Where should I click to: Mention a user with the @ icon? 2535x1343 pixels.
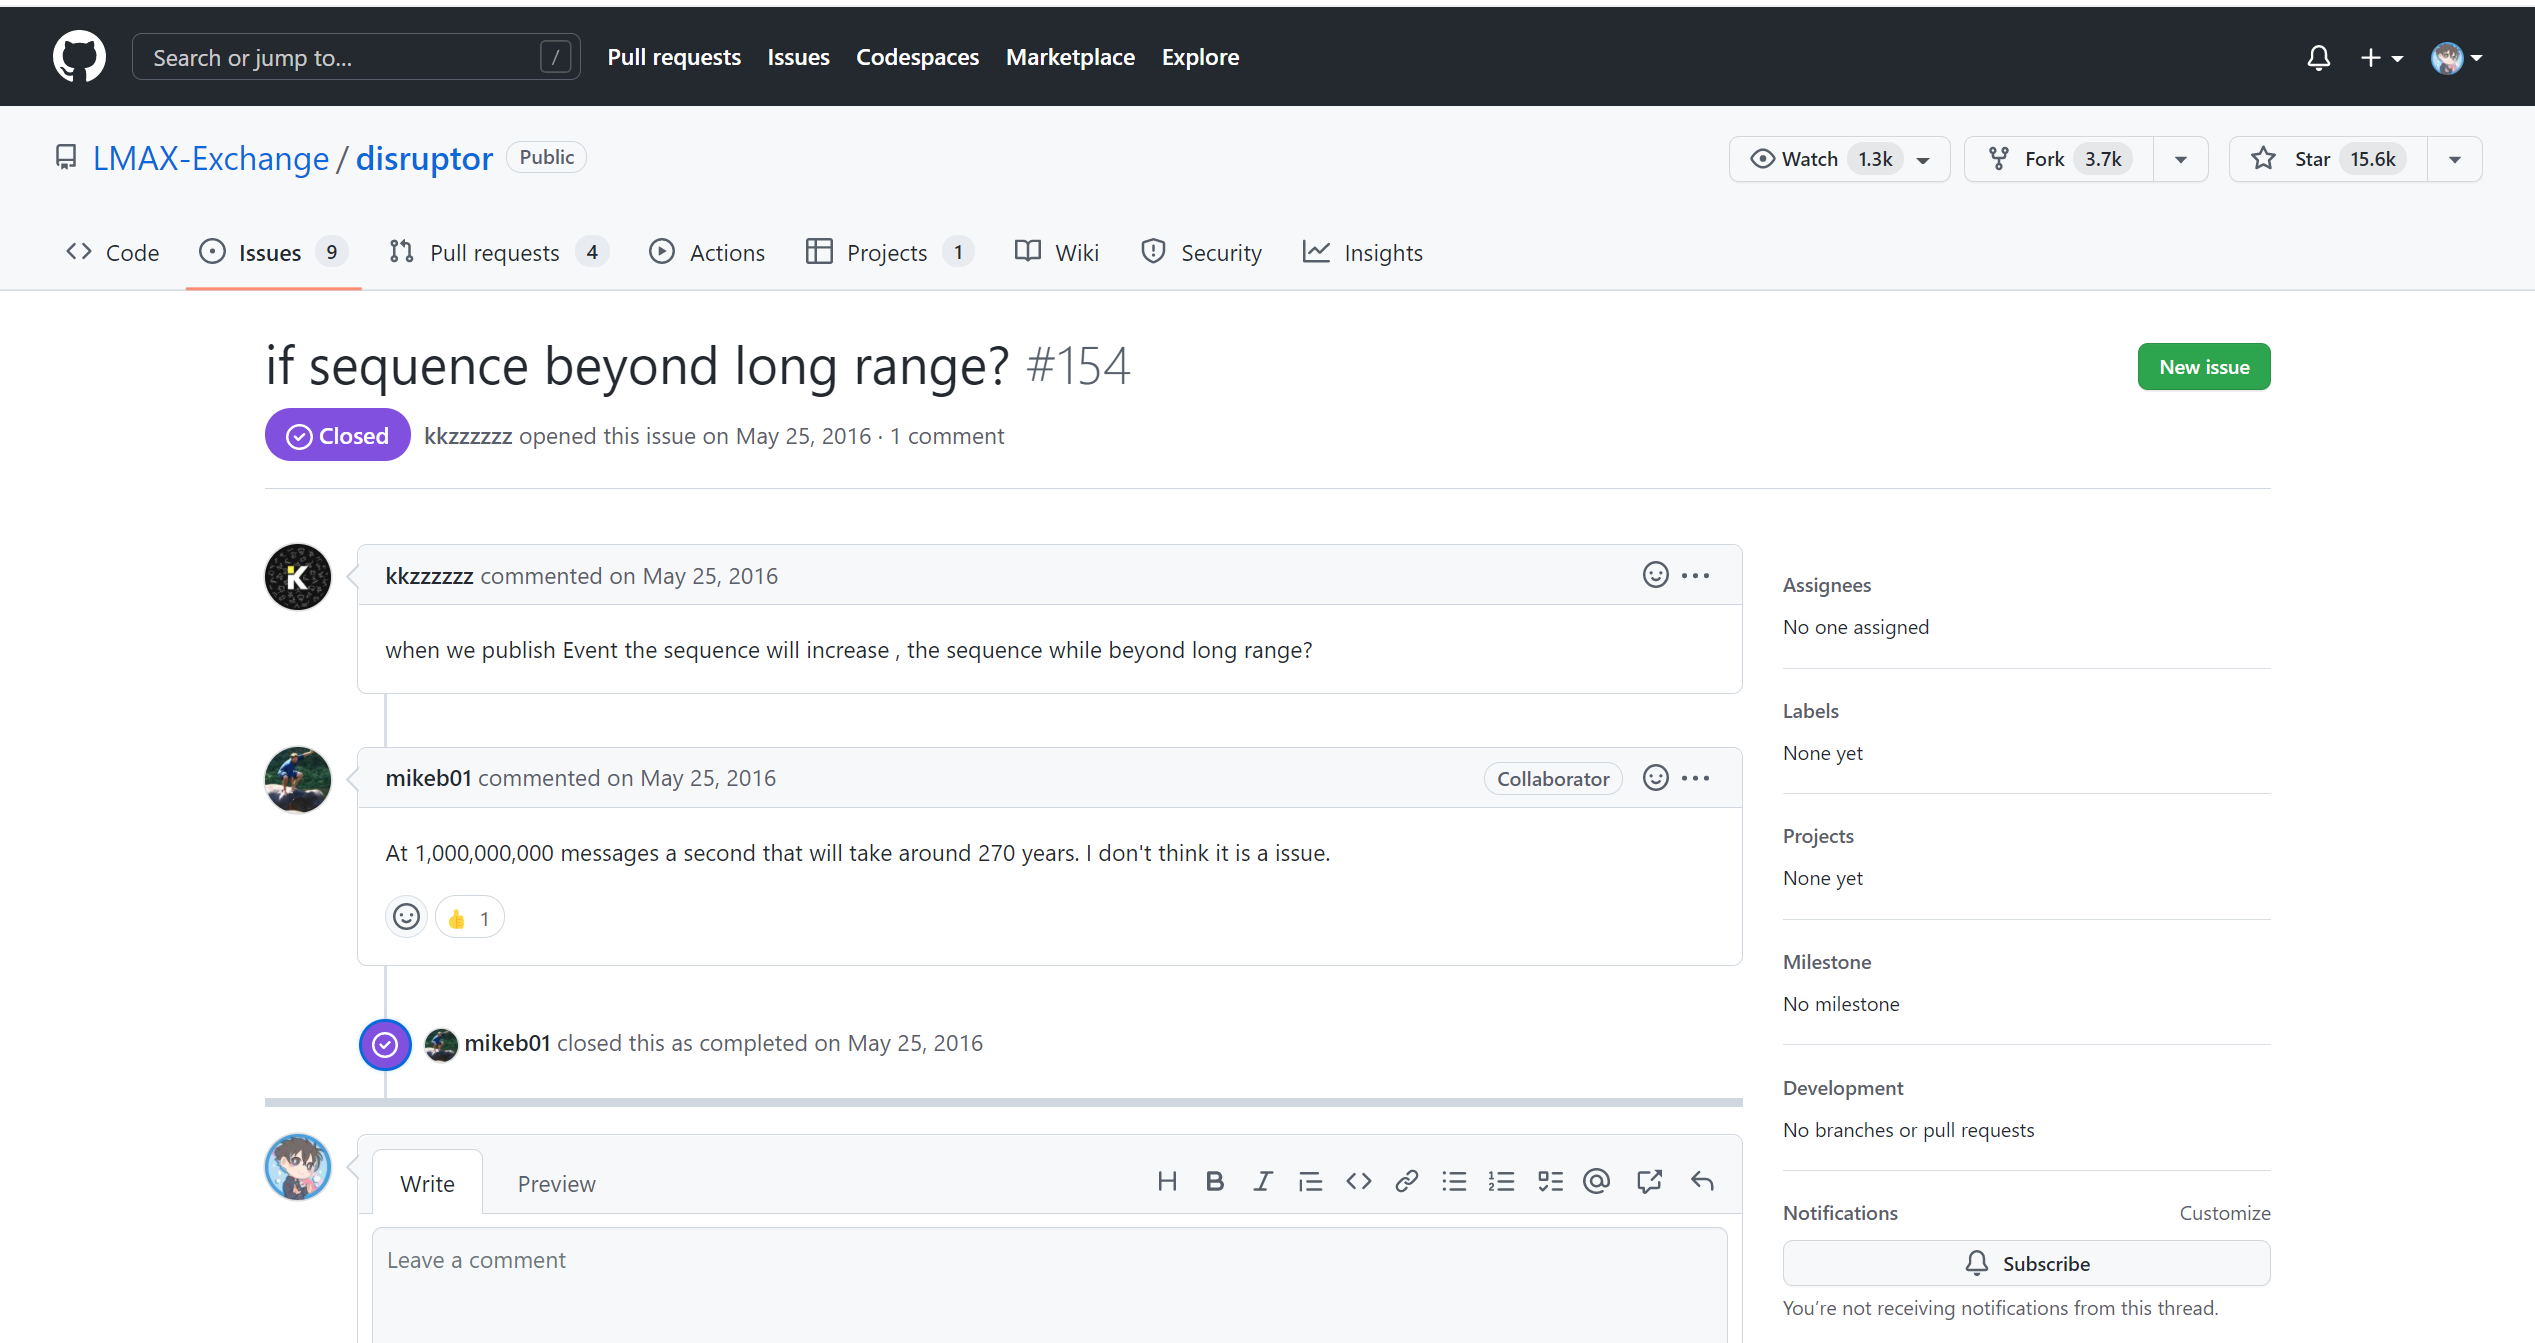click(x=1597, y=1182)
